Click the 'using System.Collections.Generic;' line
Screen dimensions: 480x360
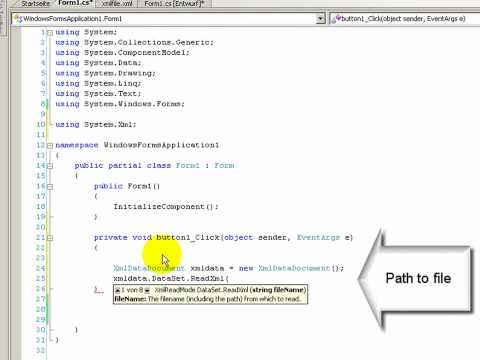coord(135,42)
